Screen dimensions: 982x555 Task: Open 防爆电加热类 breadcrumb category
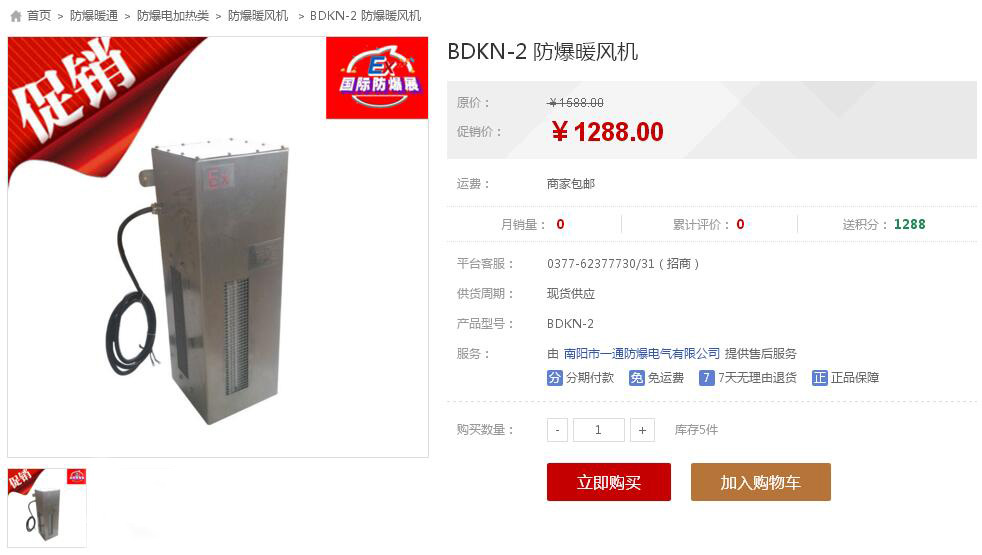pos(173,16)
